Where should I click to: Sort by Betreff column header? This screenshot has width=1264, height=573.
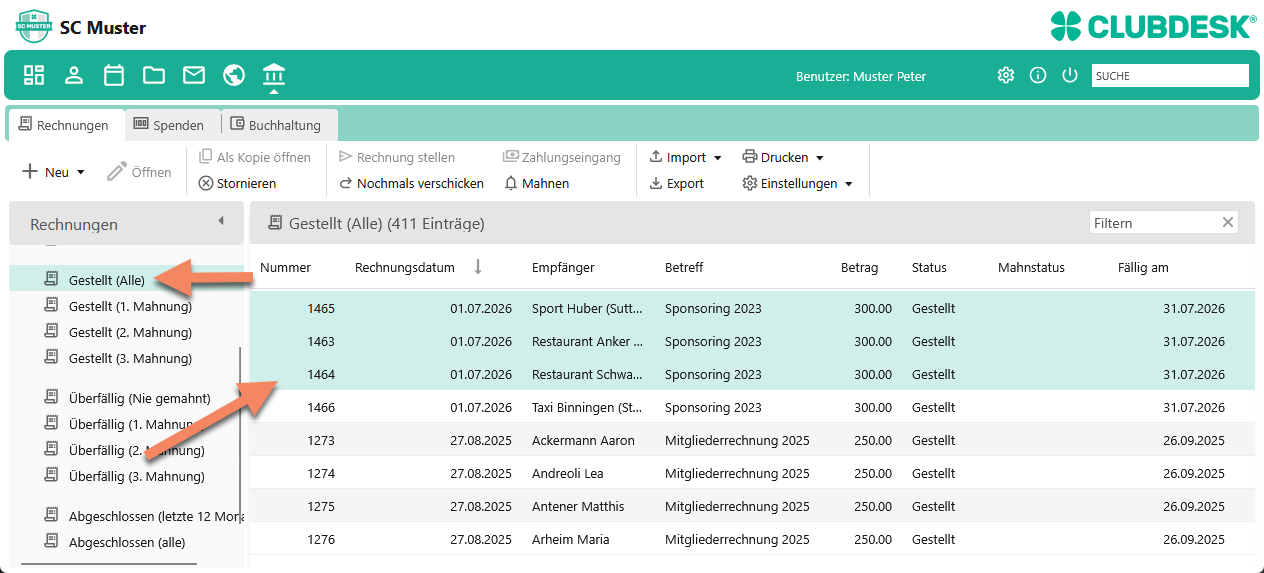click(x=684, y=267)
